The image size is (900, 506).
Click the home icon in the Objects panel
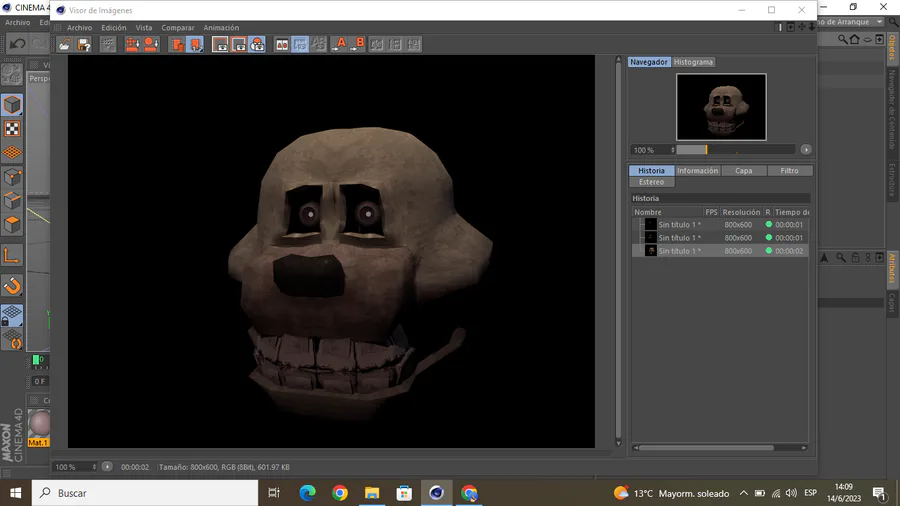[x=855, y=39]
